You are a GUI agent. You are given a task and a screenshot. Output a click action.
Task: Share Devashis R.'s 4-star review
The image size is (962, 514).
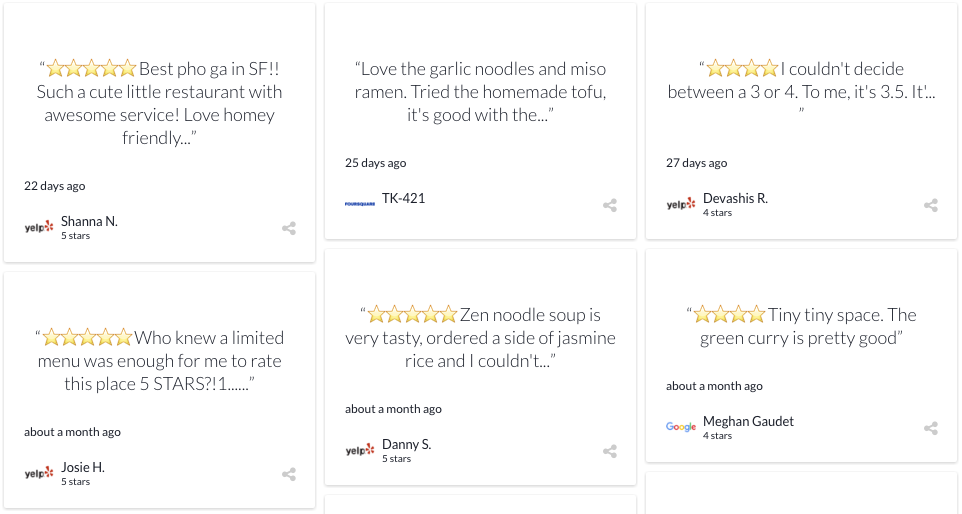click(x=931, y=205)
